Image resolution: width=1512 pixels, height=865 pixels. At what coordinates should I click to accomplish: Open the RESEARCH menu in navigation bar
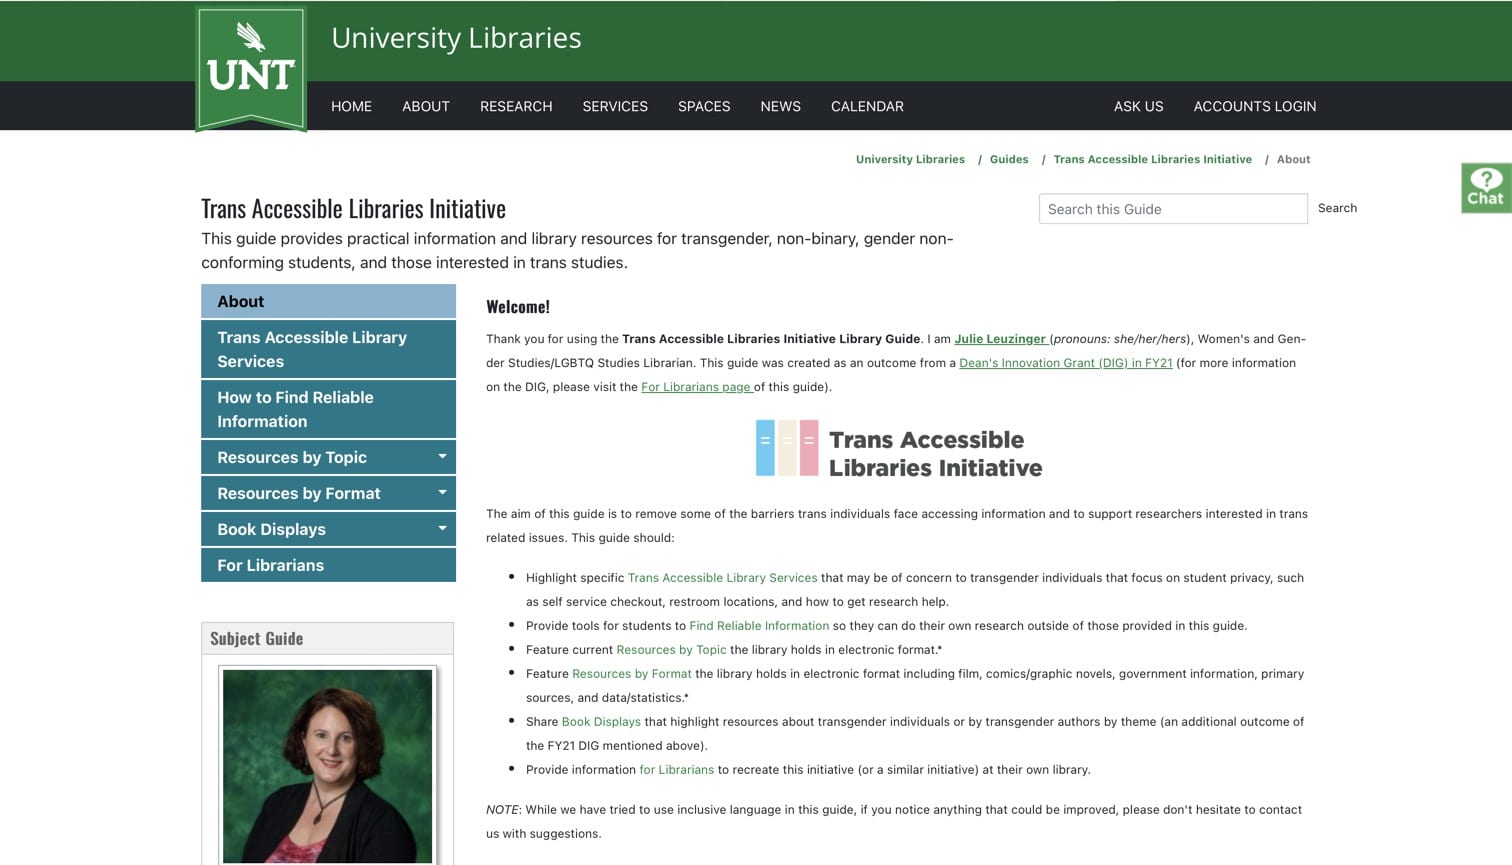[515, 106]
